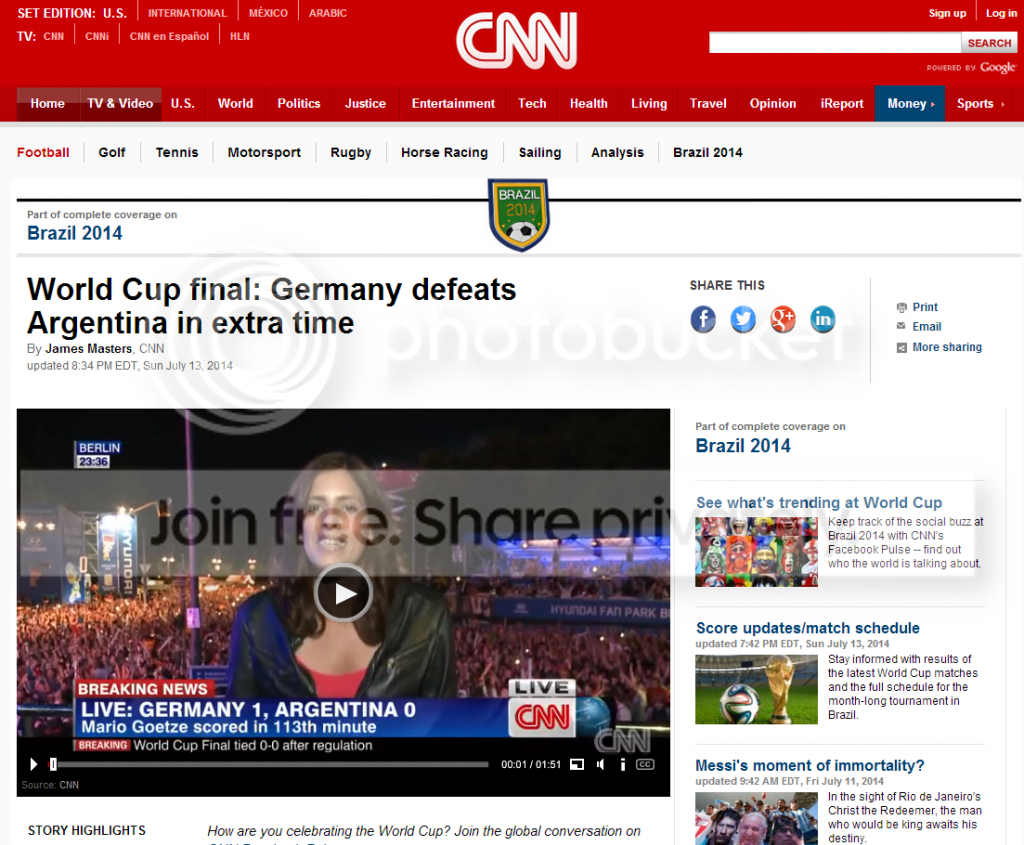The width and height of the screenshot is (1024, 845).
Task: Click the CNN logo in the header
Action: click(517, 40)
